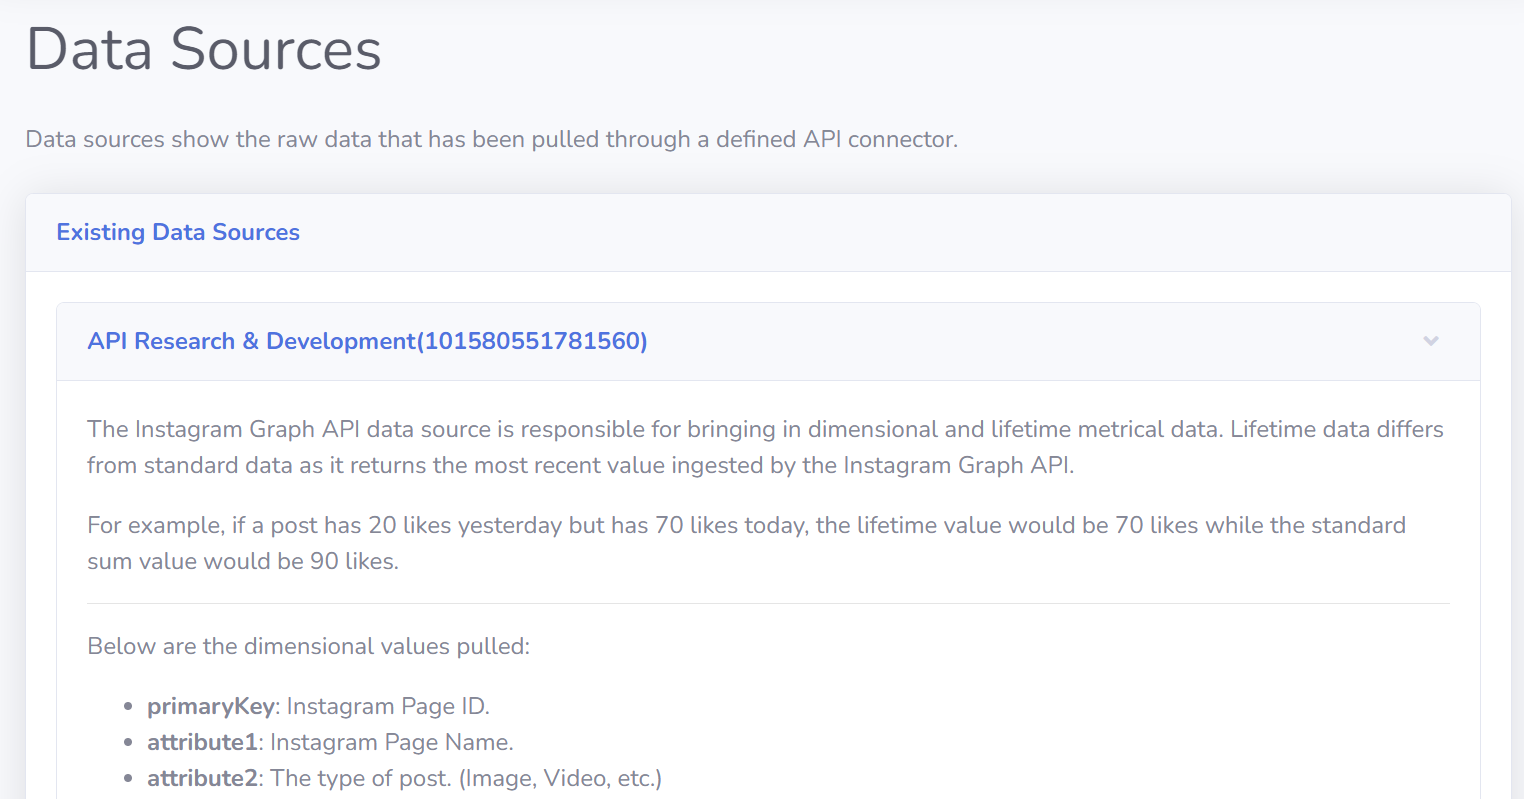1524x799 pixels.
Task: Select the bold attribute2 label
Action: pos(202,778)
